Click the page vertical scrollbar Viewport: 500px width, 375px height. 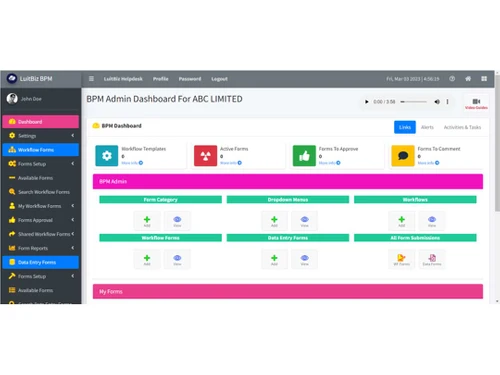[x=497, y=143]
